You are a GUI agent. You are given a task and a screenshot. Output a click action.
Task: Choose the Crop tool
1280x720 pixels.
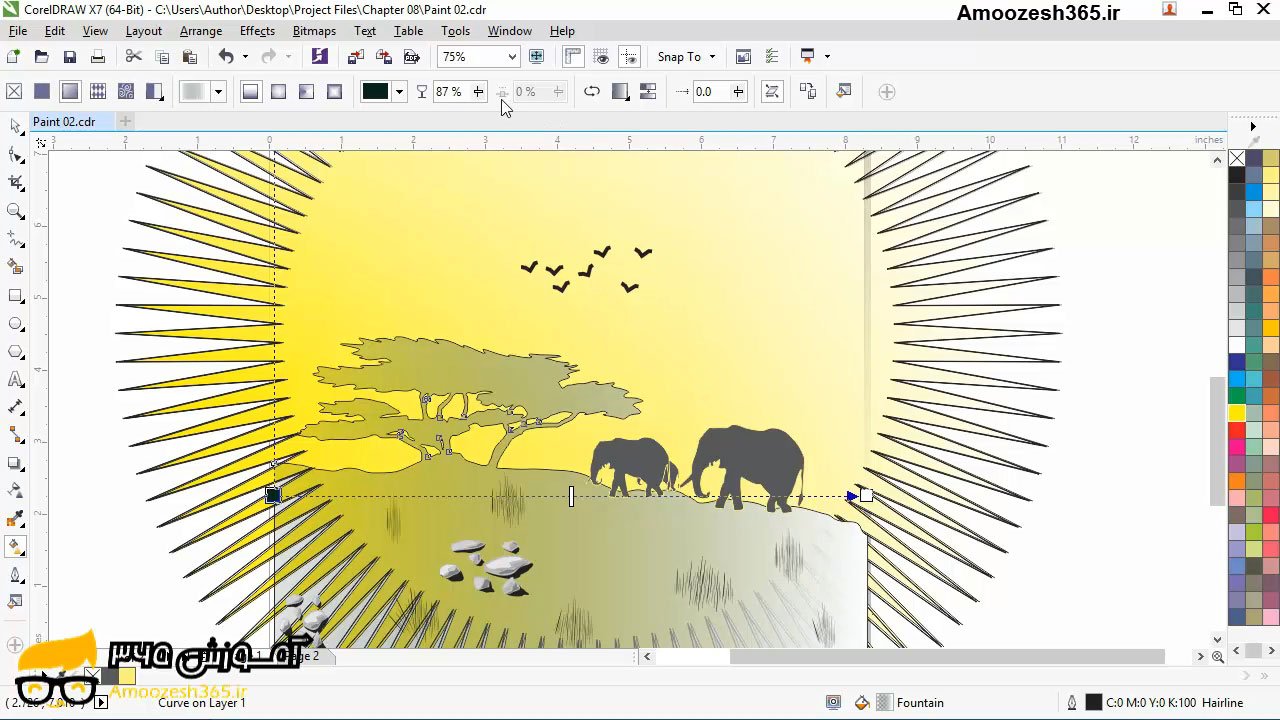click(x=16, y=183)
